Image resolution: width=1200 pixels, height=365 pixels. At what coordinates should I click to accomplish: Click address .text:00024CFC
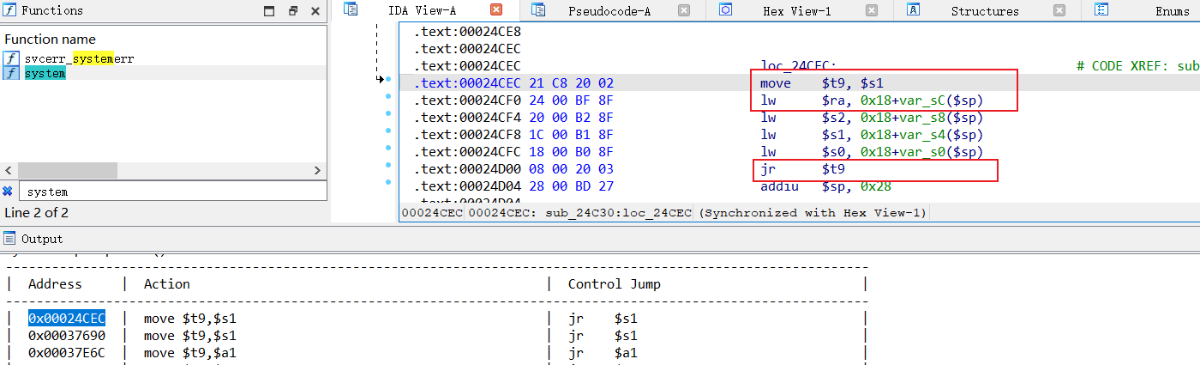466,151
